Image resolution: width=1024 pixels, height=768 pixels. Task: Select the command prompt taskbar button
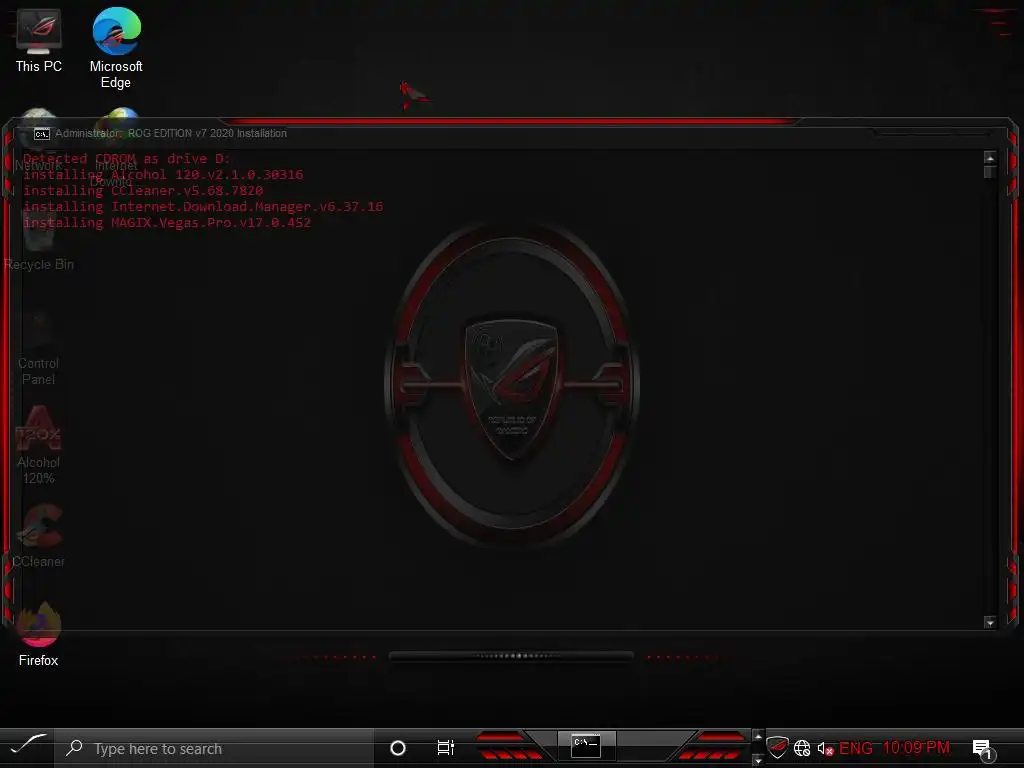tap(586, 747)
